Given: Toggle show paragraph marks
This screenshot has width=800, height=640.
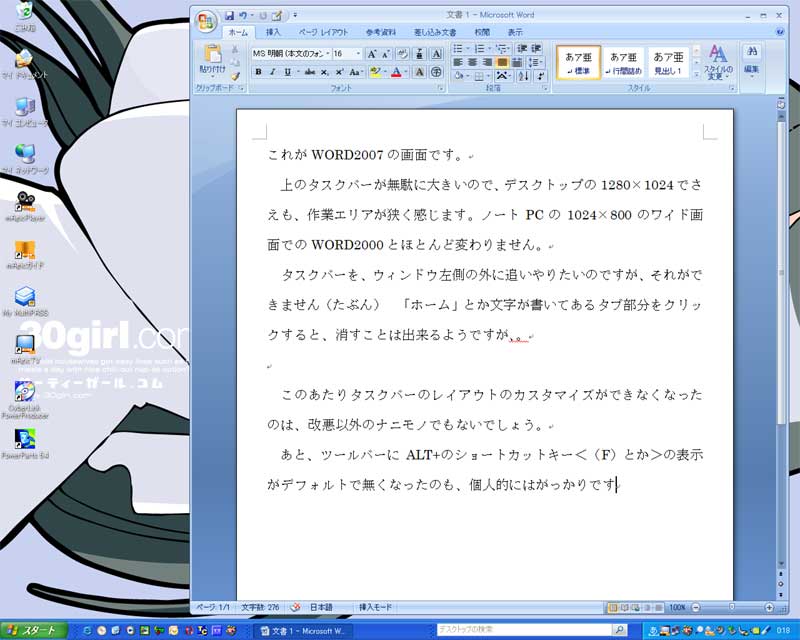Looking at the screenshot, I should 540,76.
